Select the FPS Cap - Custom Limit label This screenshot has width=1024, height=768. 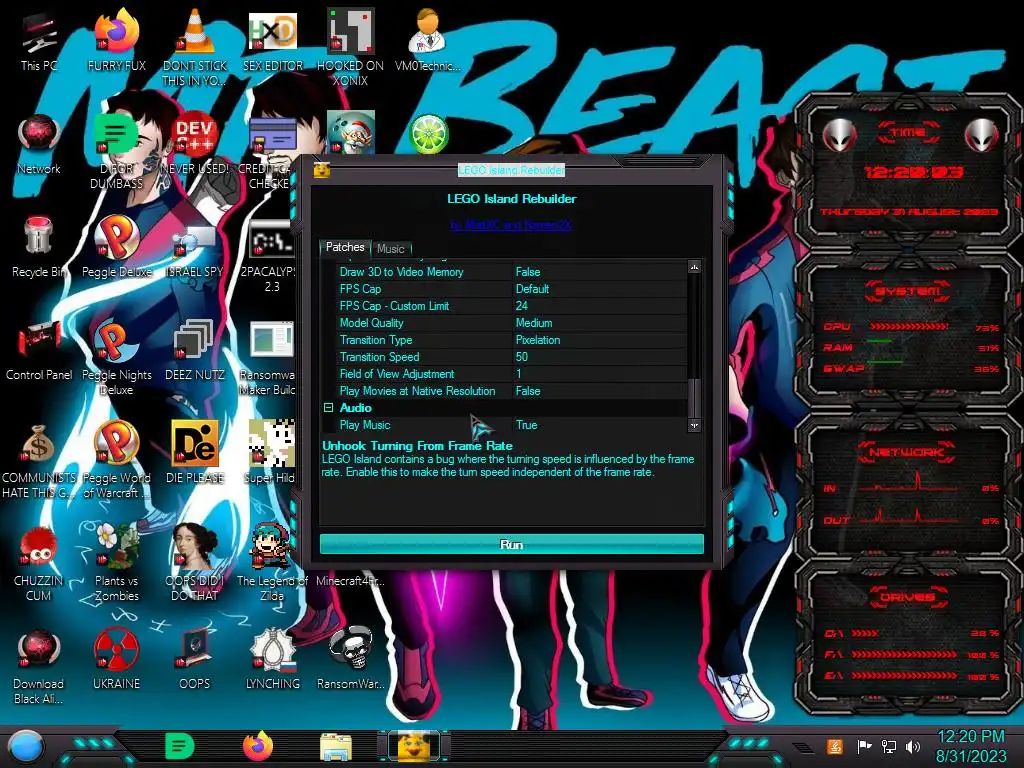pyautogui.click(x=394, y=306)
